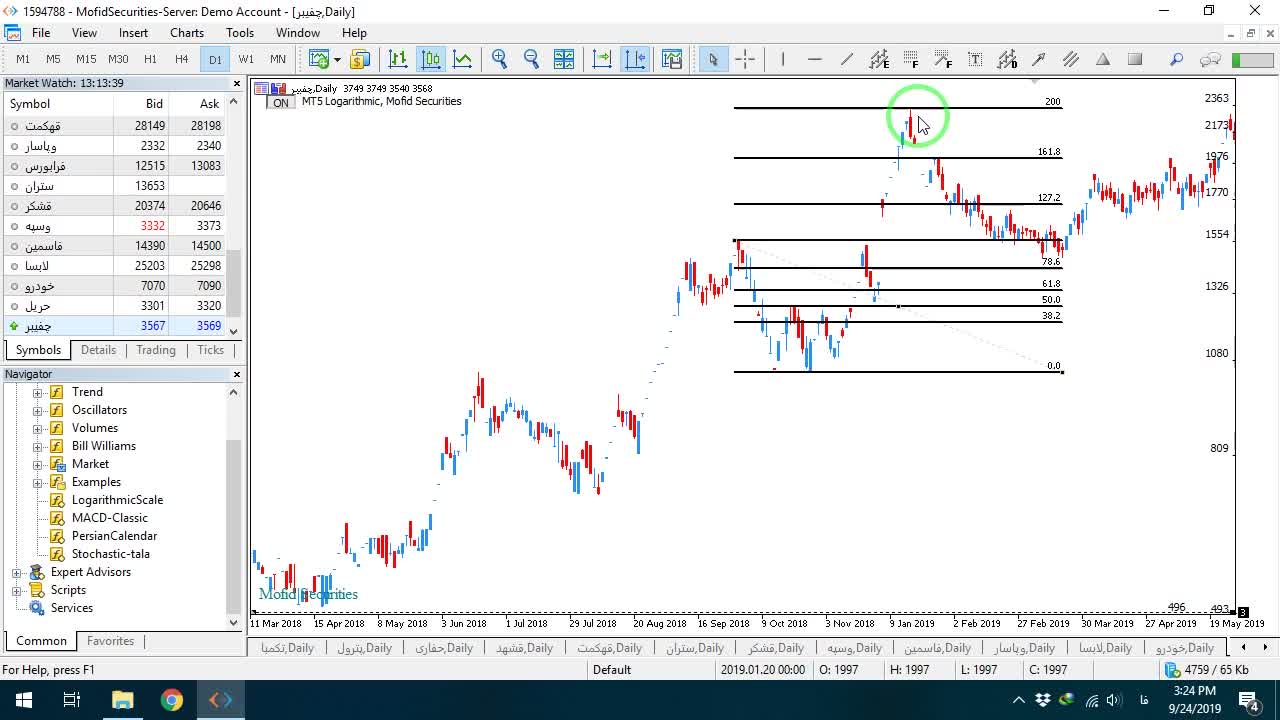This screenshot has width=1280, height=720.
Task: Sort Market Watch by Symbol column
Action: coord(58,104)
